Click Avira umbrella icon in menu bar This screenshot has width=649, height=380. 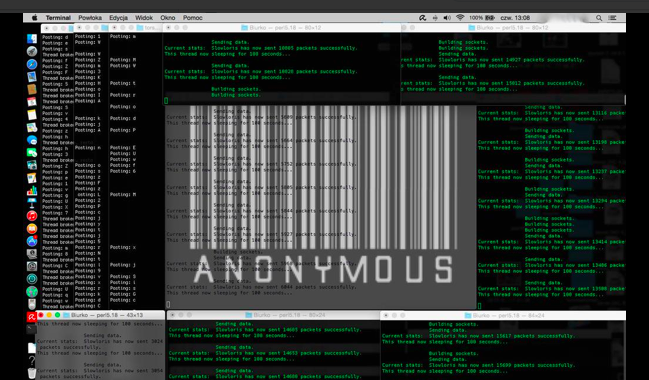[422, 18]
